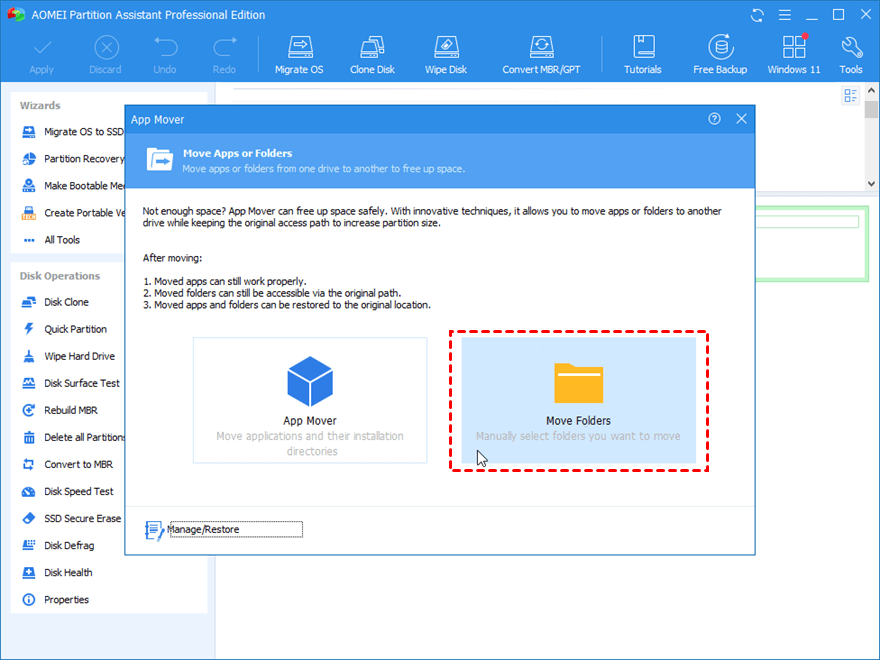Open disk Properties

pos(55,599)
